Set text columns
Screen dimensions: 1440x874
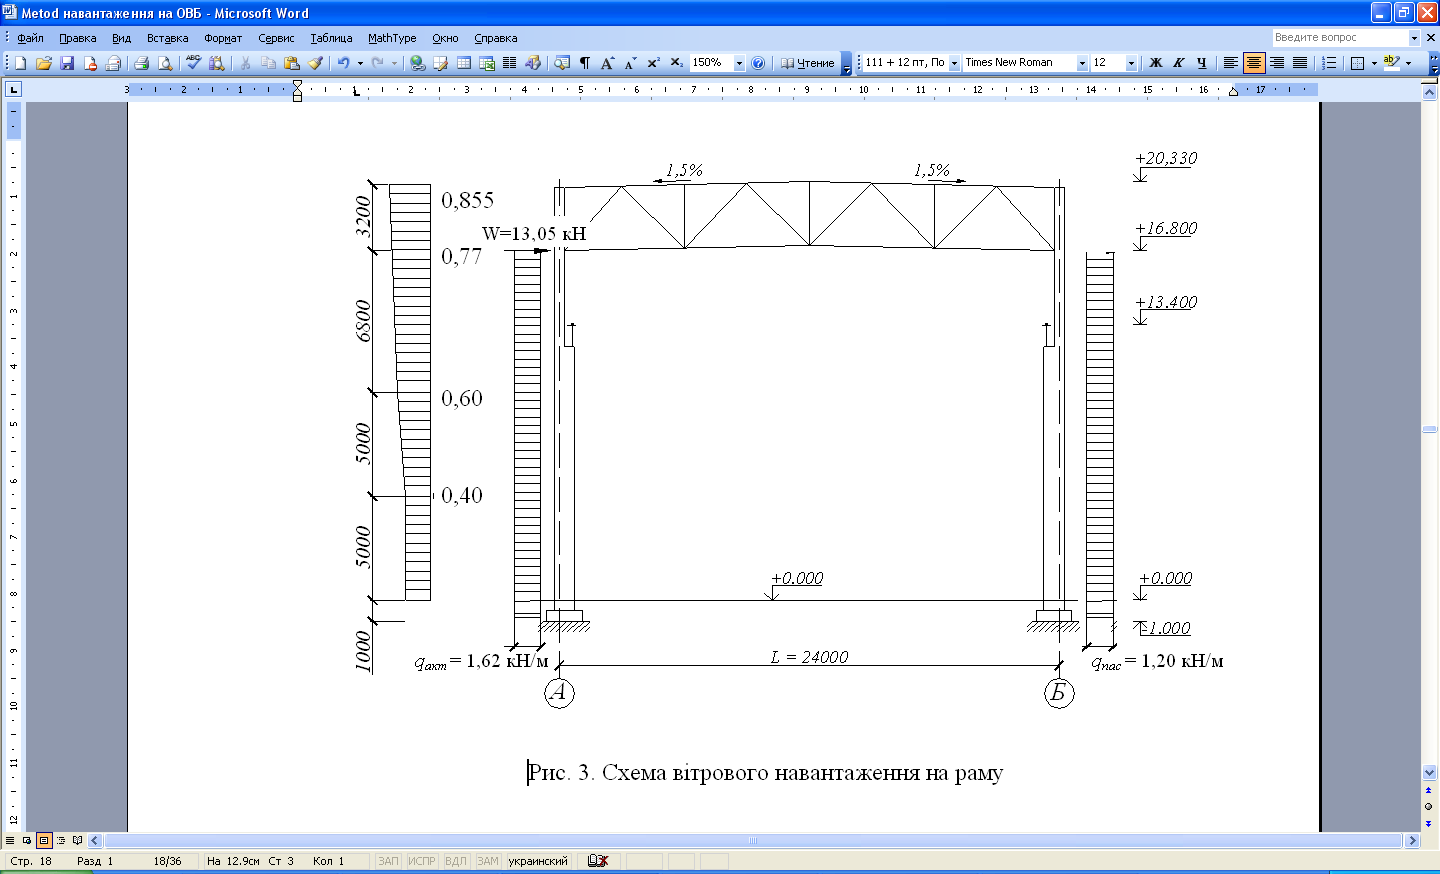pyautogui.click(x=509, y=63)
